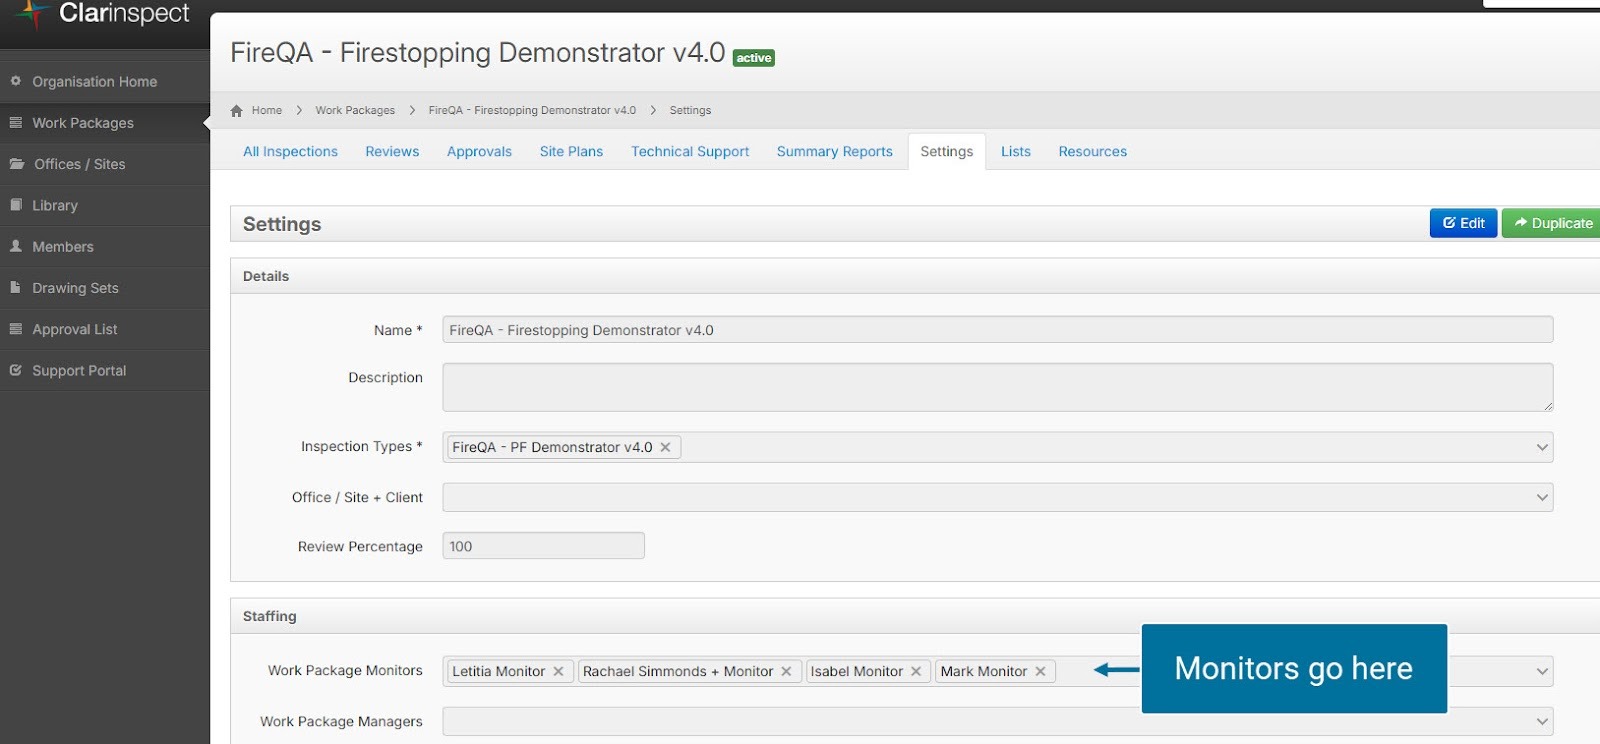Remove Mark Monitor from Work Package Monitors
Viewport: 1600px width, 744px height.
(x=1040, y=671)
